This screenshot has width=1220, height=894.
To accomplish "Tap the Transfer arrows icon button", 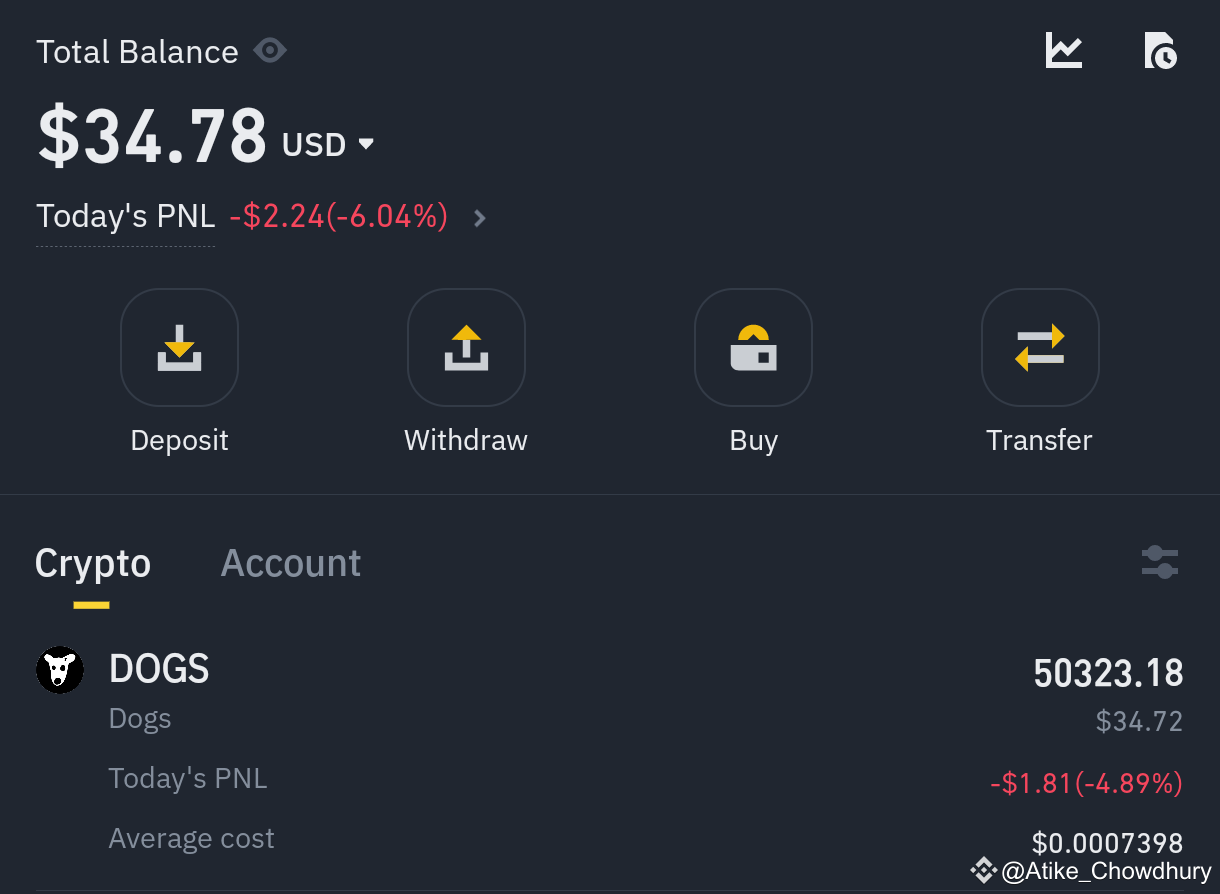I will pyautogui.click(x=1040, y=347).
